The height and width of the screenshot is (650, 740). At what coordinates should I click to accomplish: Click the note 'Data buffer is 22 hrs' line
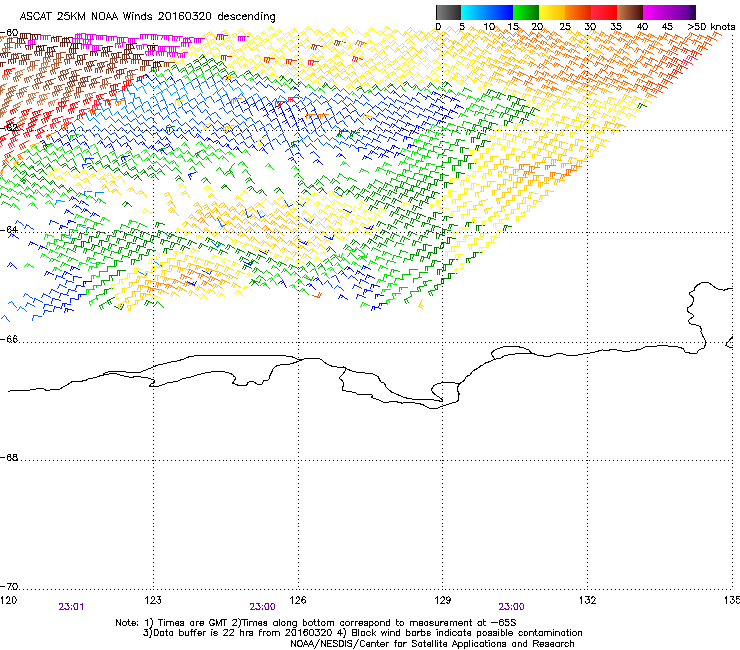tap(362, 633)
